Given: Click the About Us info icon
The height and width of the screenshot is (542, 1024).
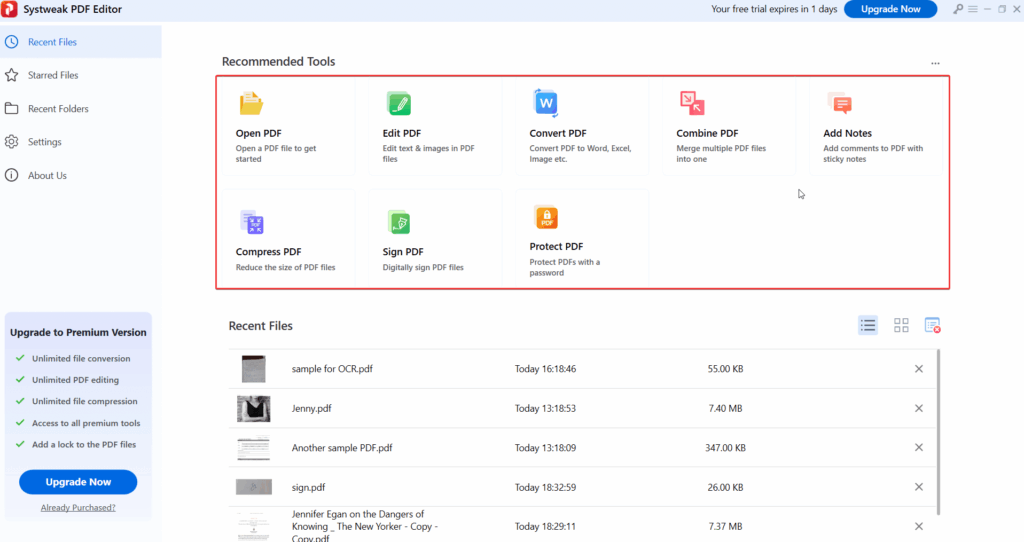Looking at the screenshot, I should tap(12, 175).
